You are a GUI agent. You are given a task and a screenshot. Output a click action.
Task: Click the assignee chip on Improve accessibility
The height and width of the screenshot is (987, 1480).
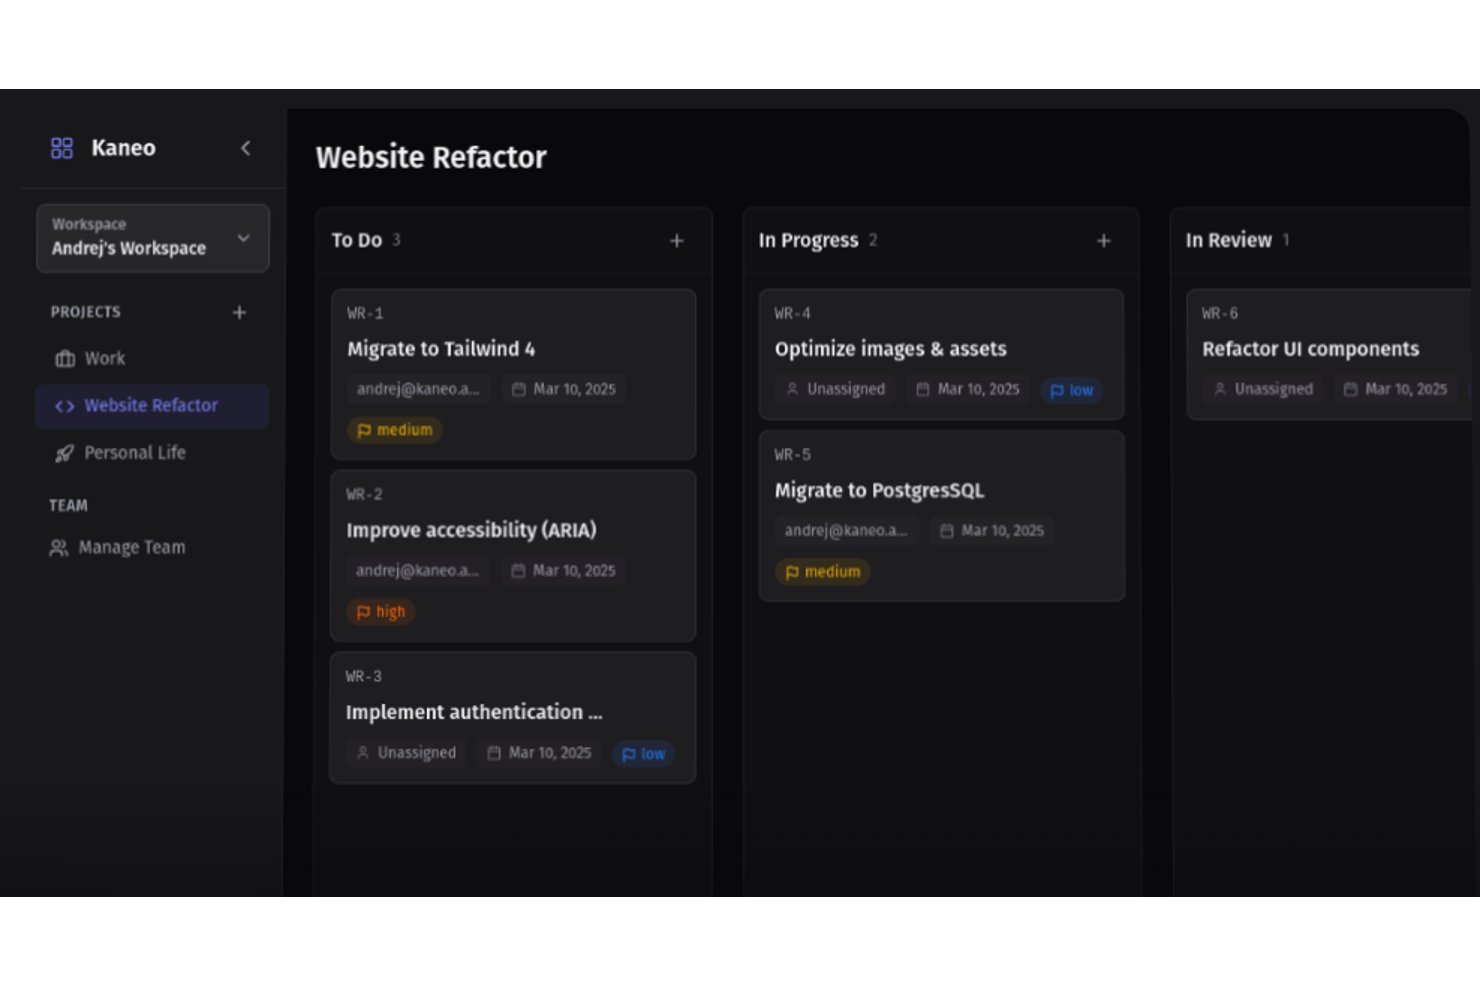[x=417, y=570]
